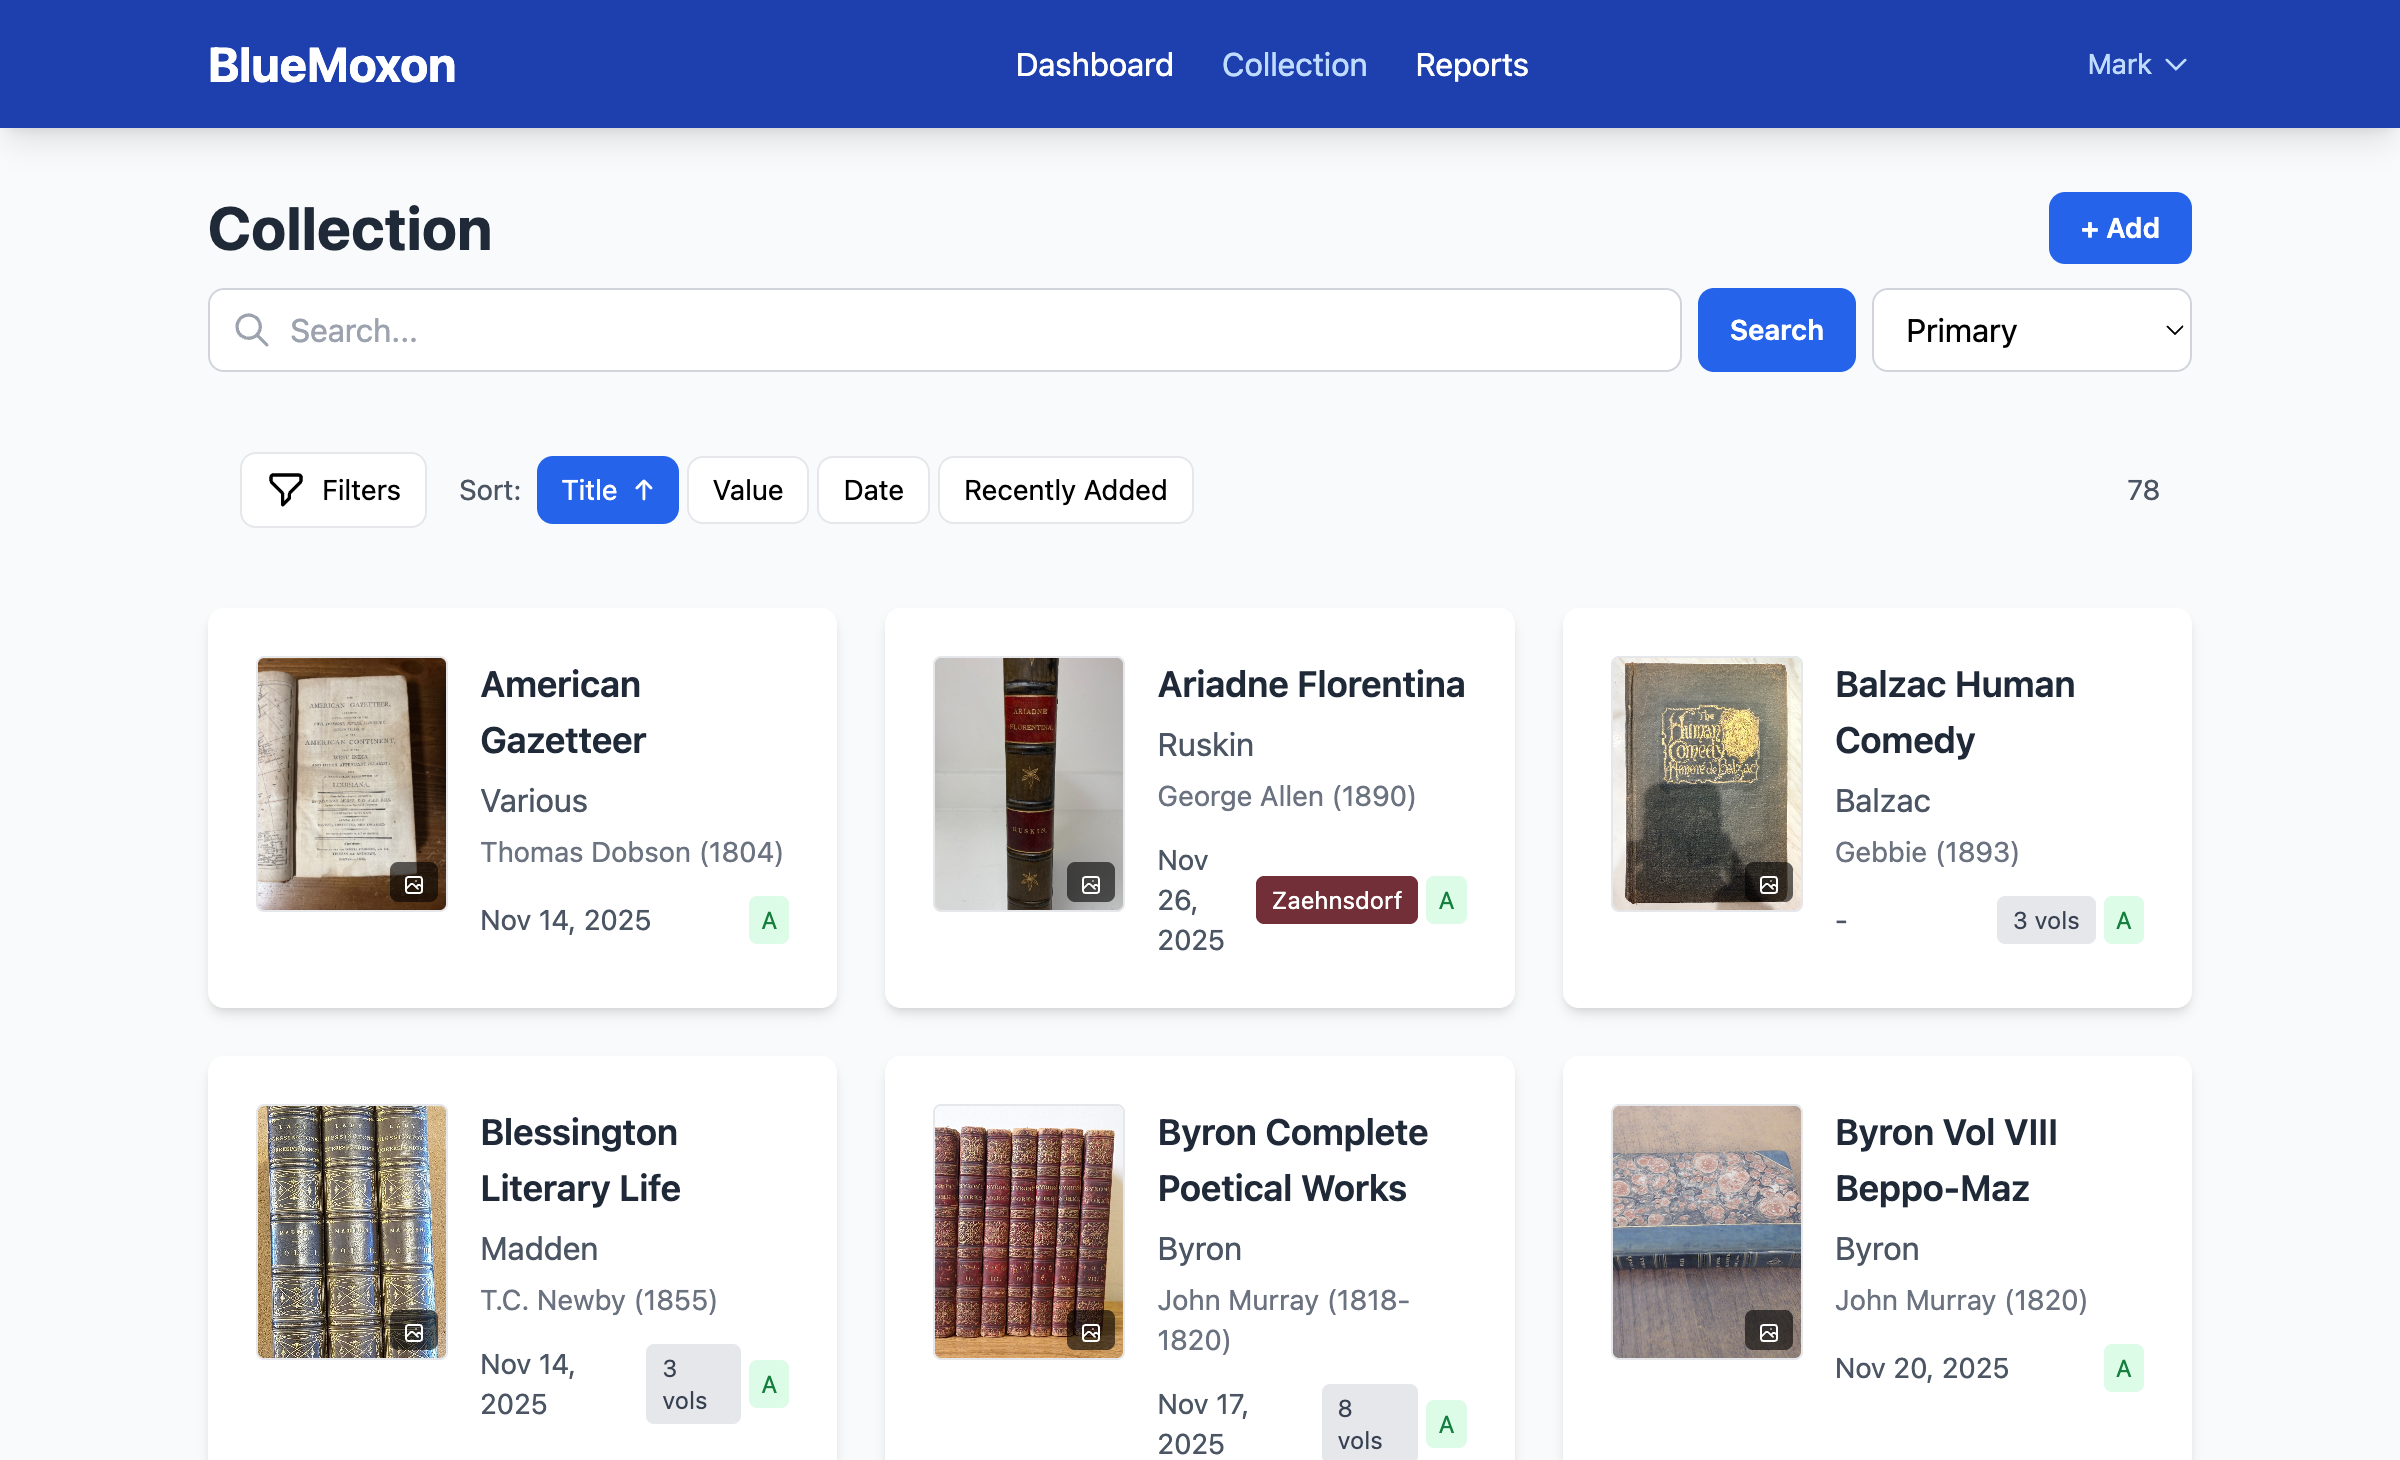Navigate to the Dashboard tab
The image size is (2400, 1460).
click(x=1094, y=64)
